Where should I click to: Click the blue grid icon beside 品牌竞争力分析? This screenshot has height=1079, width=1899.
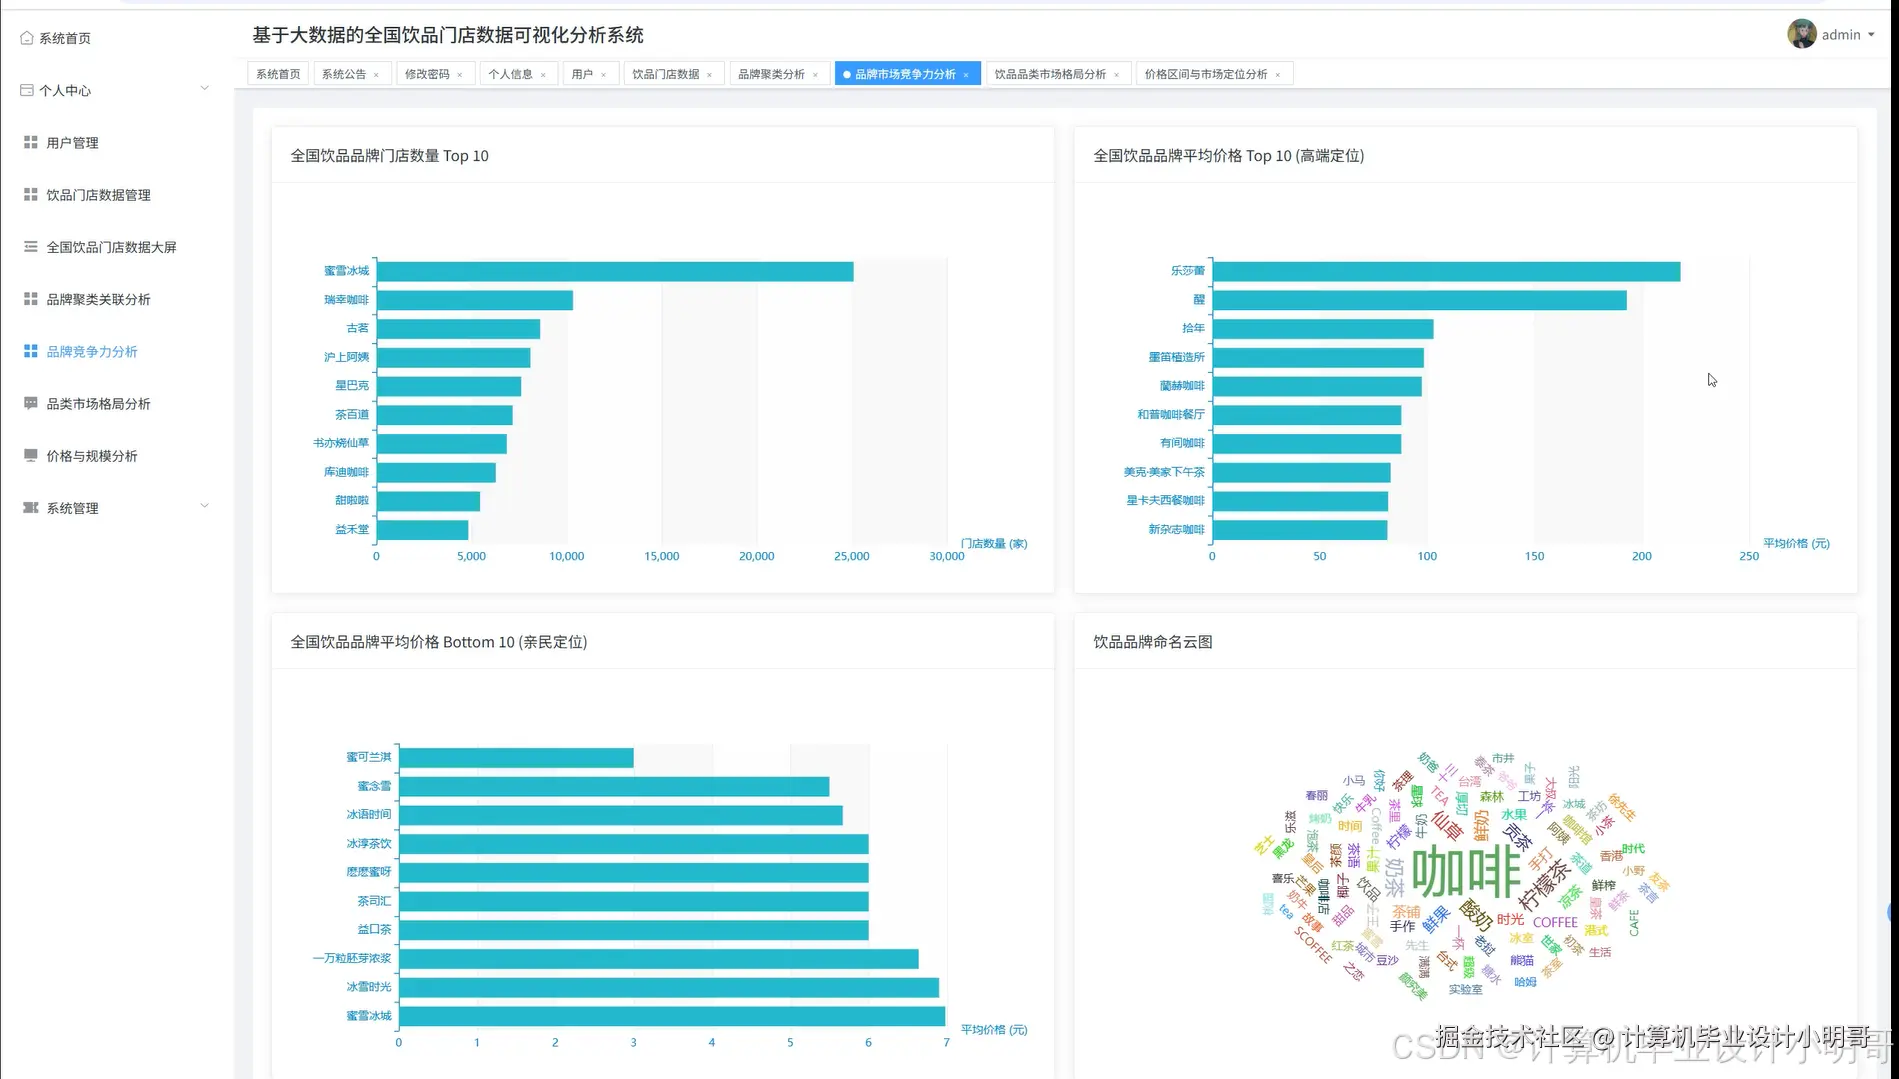pos(31,351)
